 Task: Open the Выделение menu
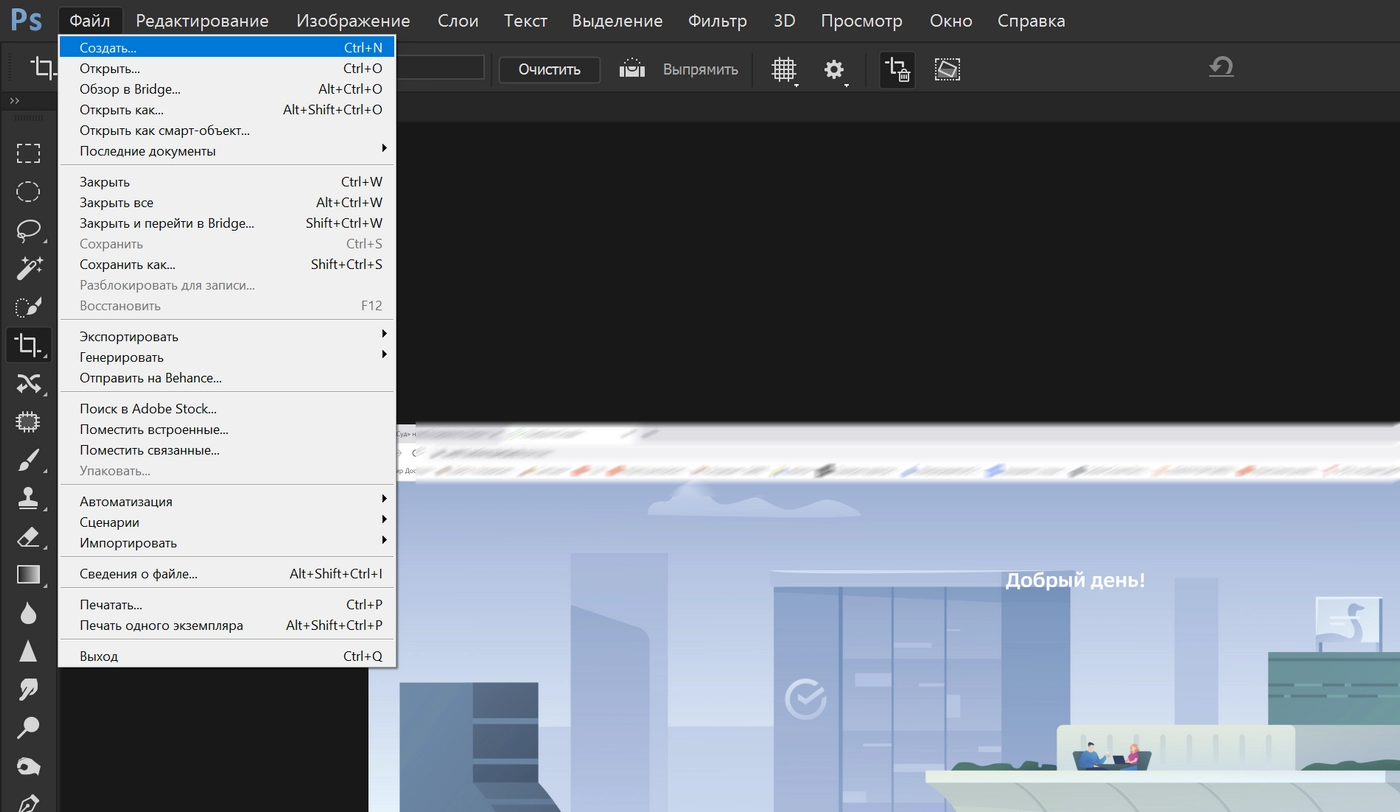point(617,20)
